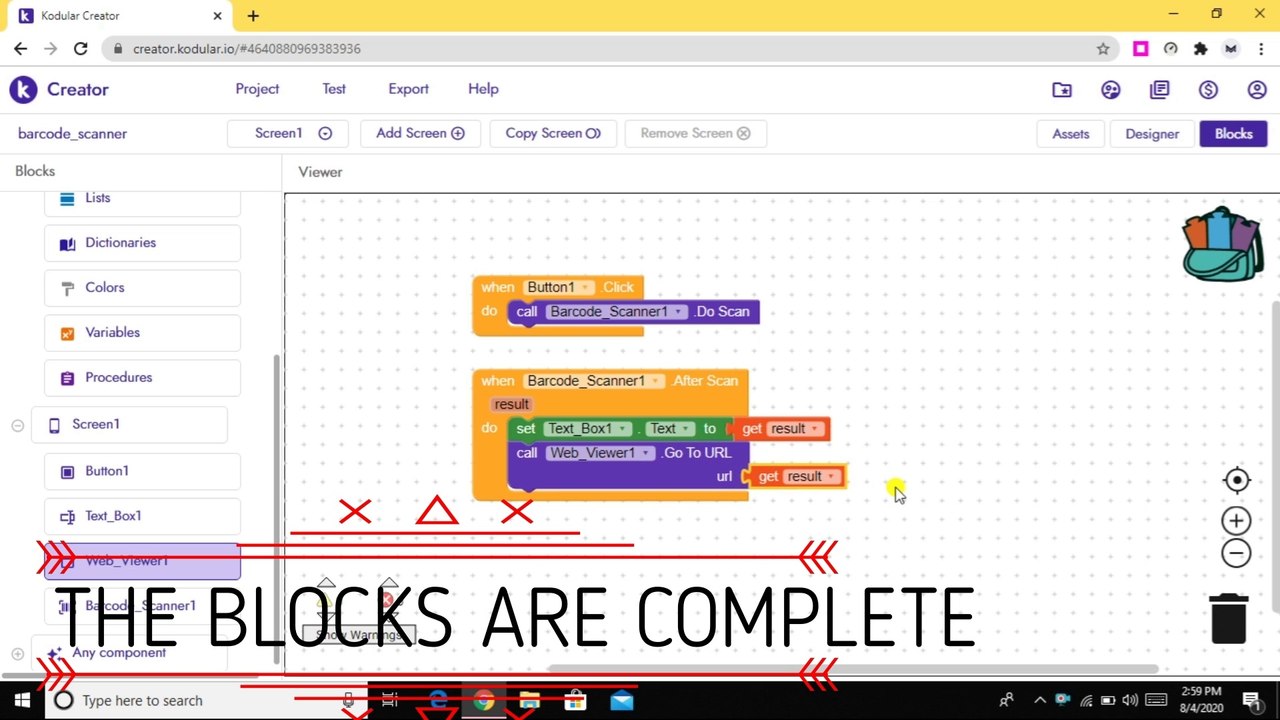Screen dimensions: 1280x720
Task: Center the workspace with the target icon
Action: [x=1237, y=480]
